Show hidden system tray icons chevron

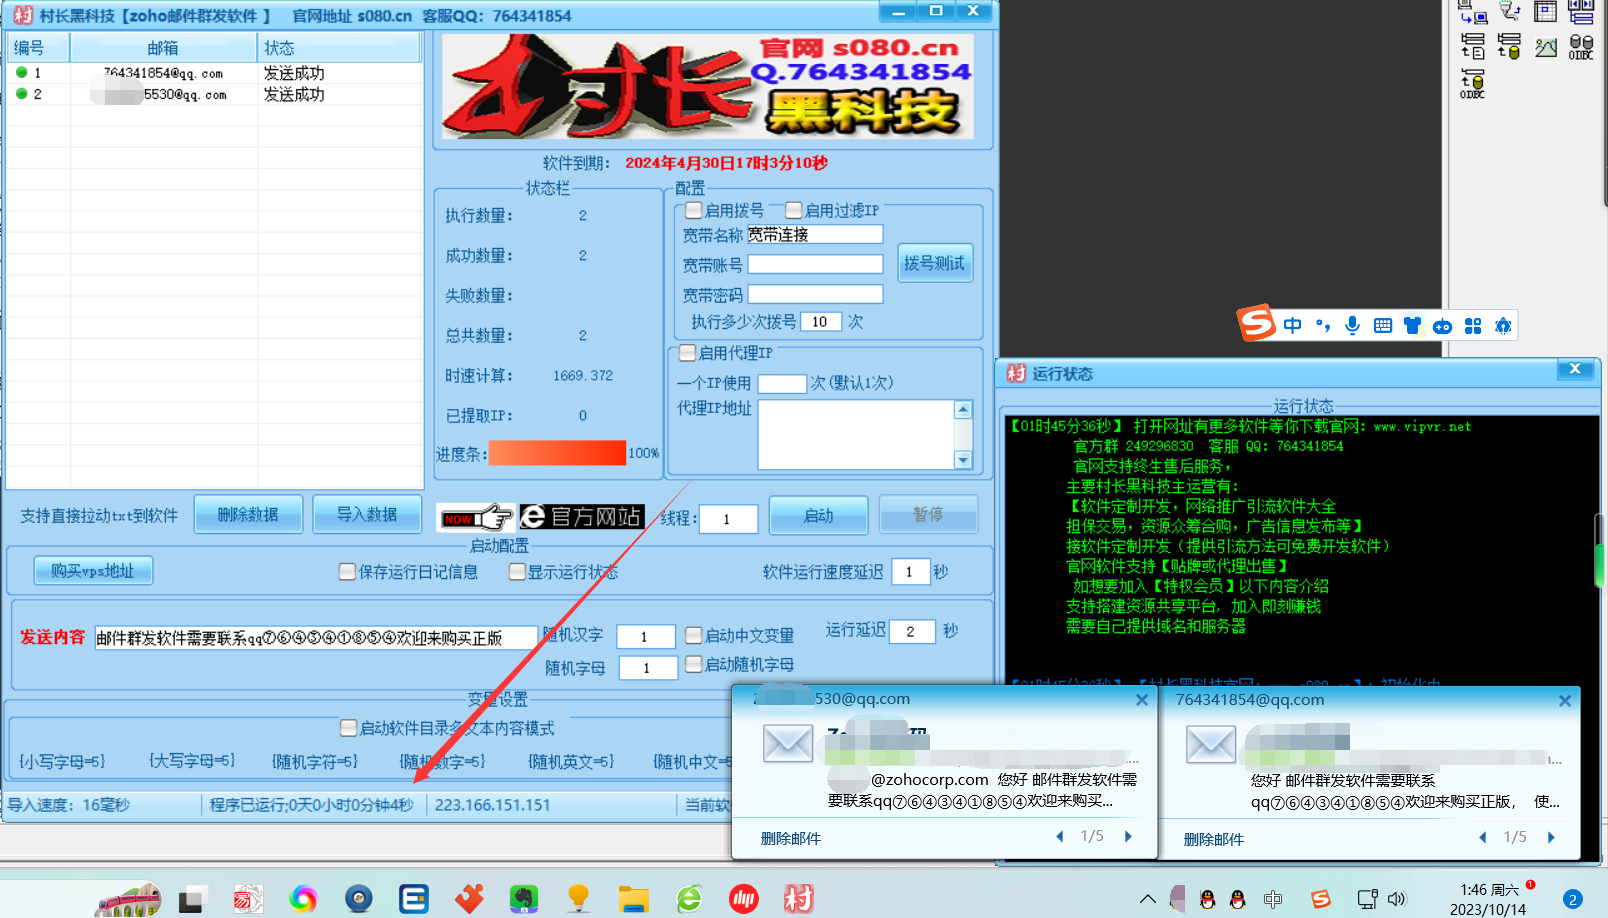[x=1147, y=899]
